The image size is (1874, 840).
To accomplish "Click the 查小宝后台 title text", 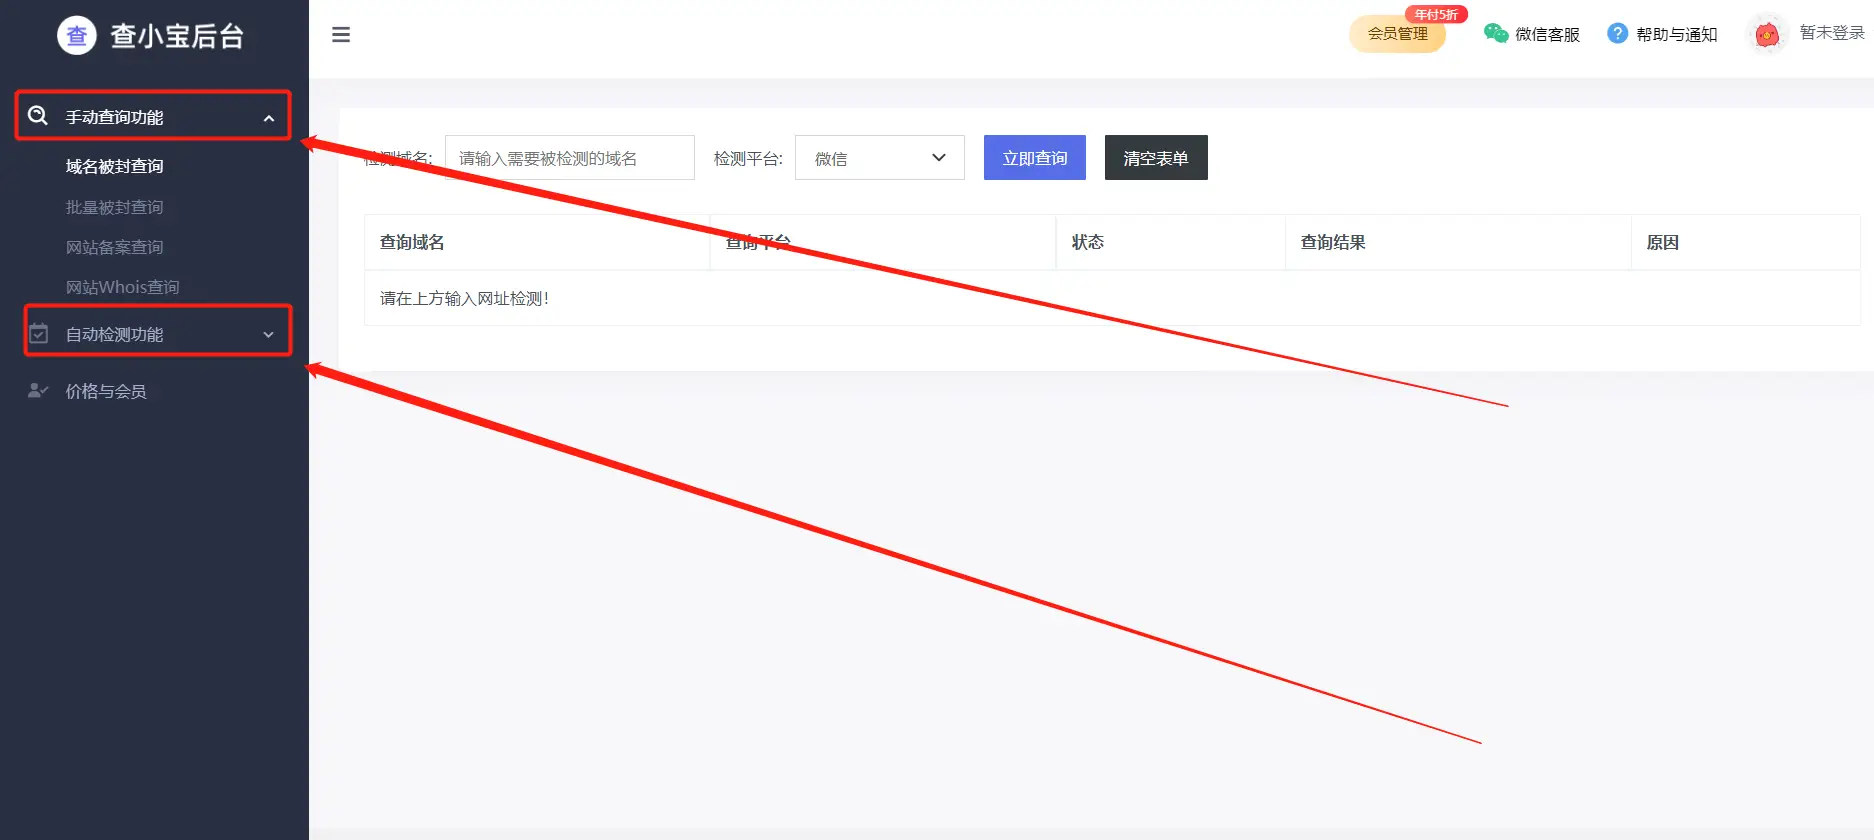I will [177, 36].
